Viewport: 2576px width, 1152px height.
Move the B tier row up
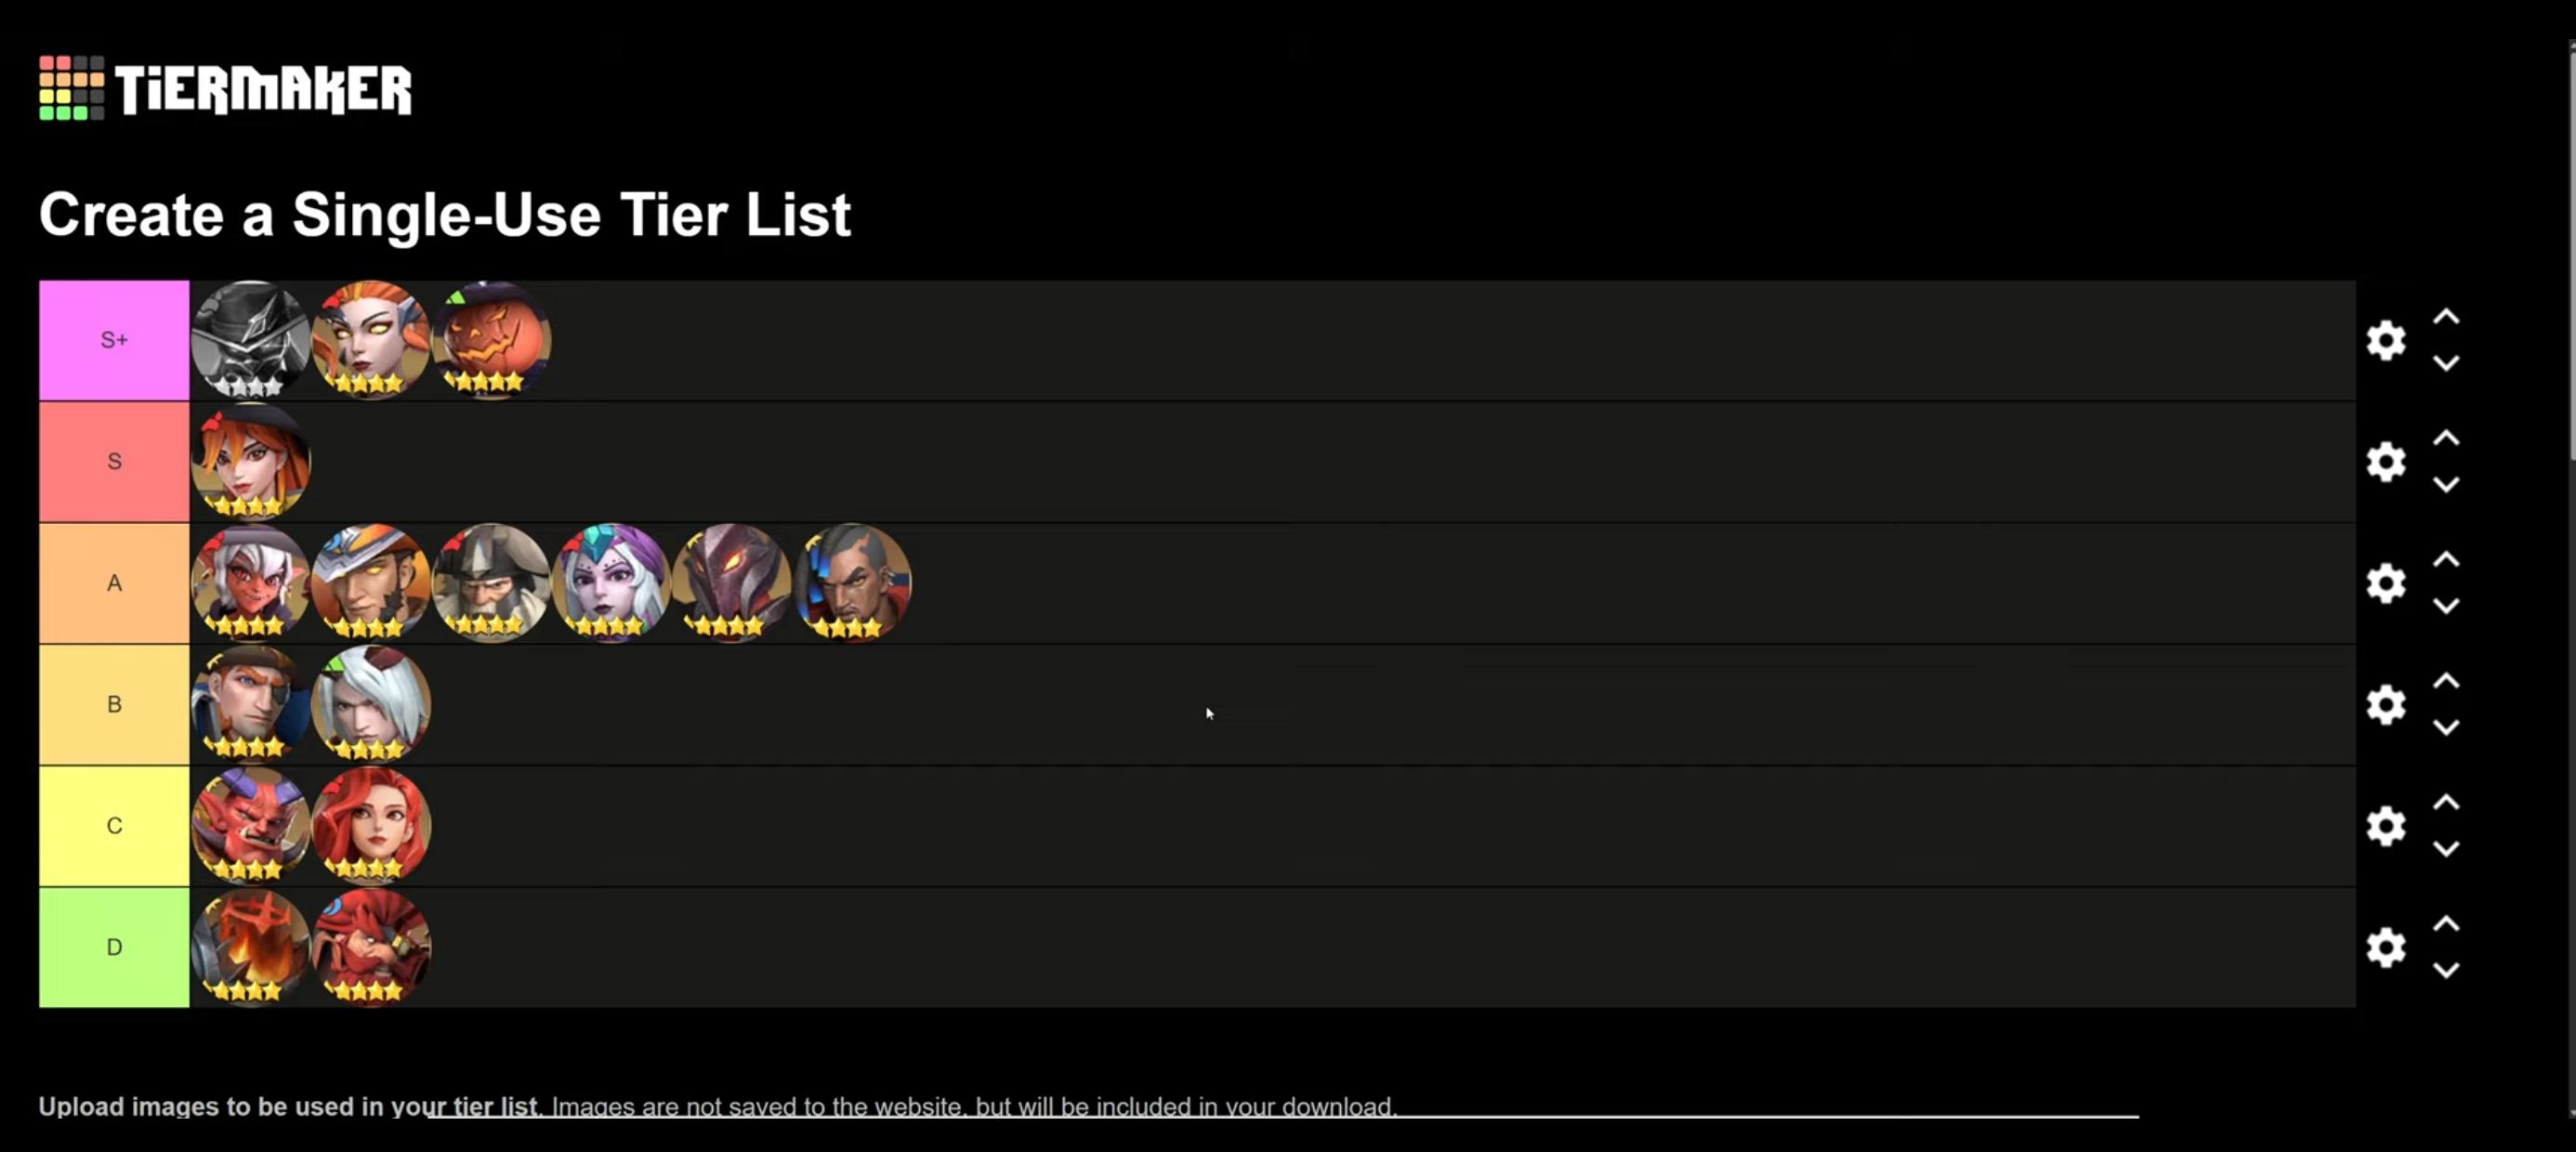coord(2446,681)
